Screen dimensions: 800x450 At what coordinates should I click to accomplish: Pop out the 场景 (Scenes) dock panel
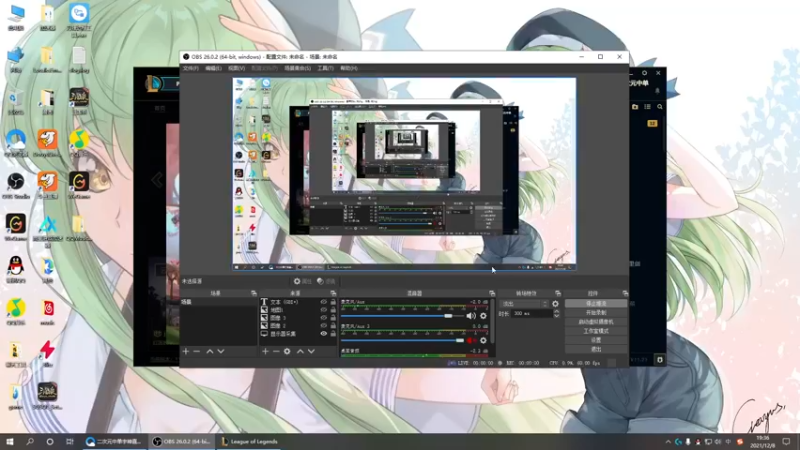(x=254, y=293)
